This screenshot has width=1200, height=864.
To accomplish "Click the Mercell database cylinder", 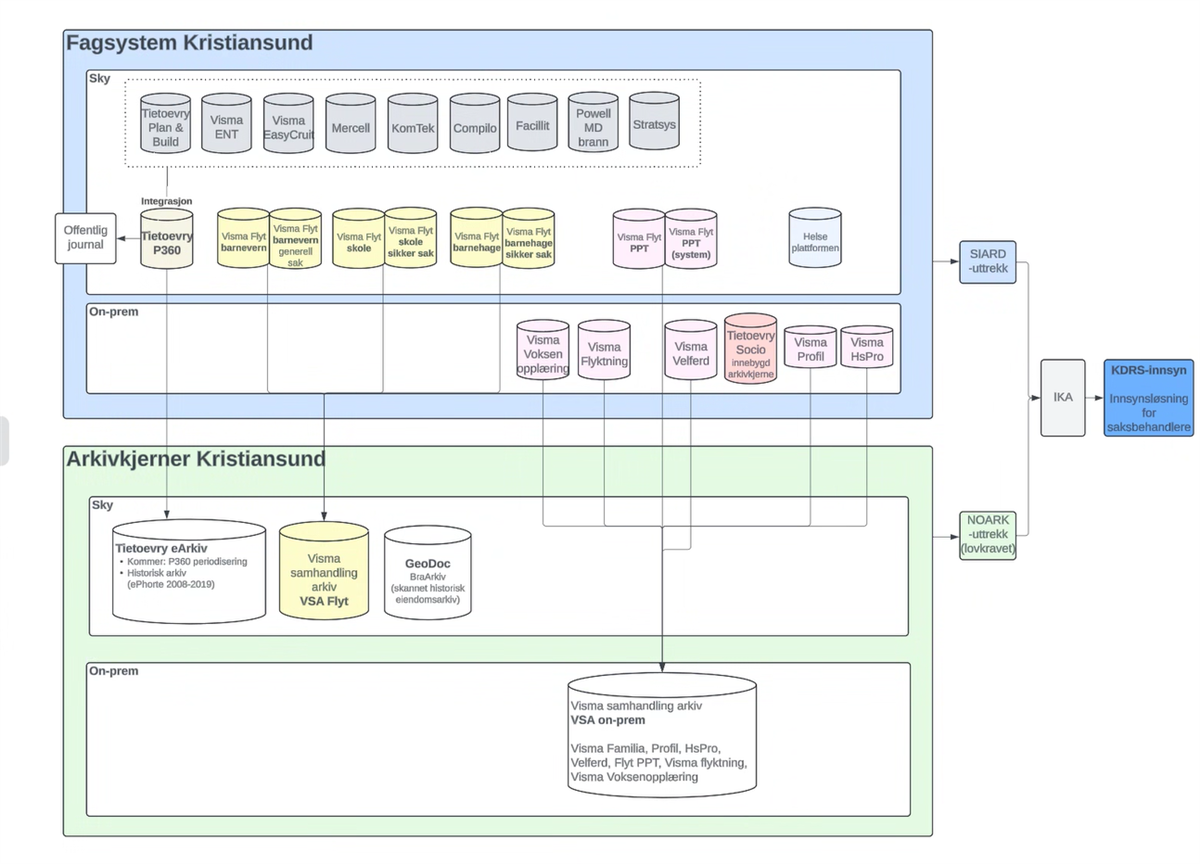I will point(351,124).
